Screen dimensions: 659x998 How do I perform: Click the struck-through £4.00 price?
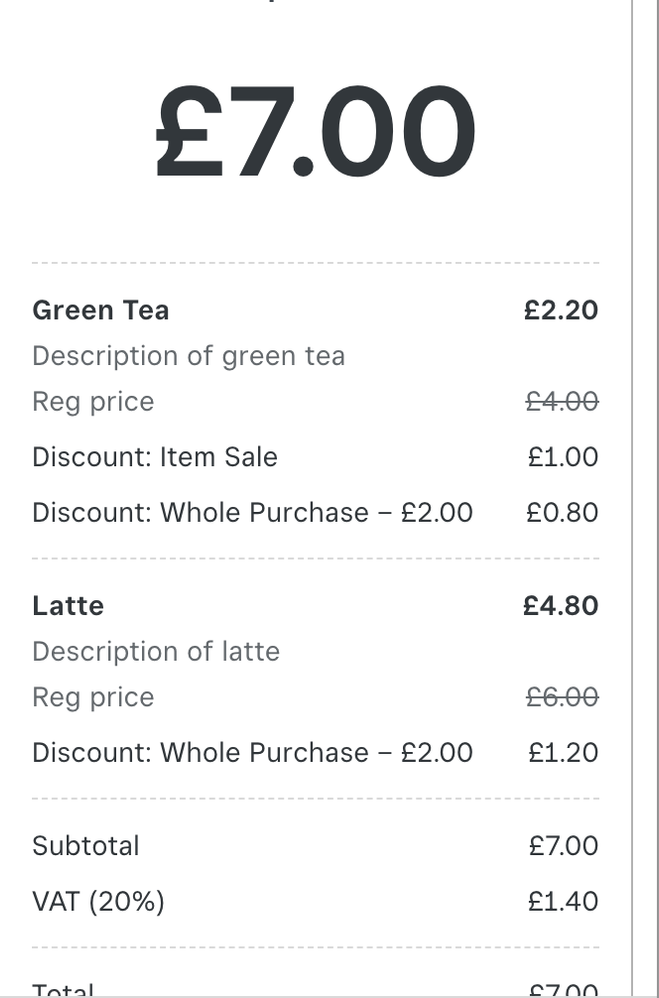tap(562, 402)
